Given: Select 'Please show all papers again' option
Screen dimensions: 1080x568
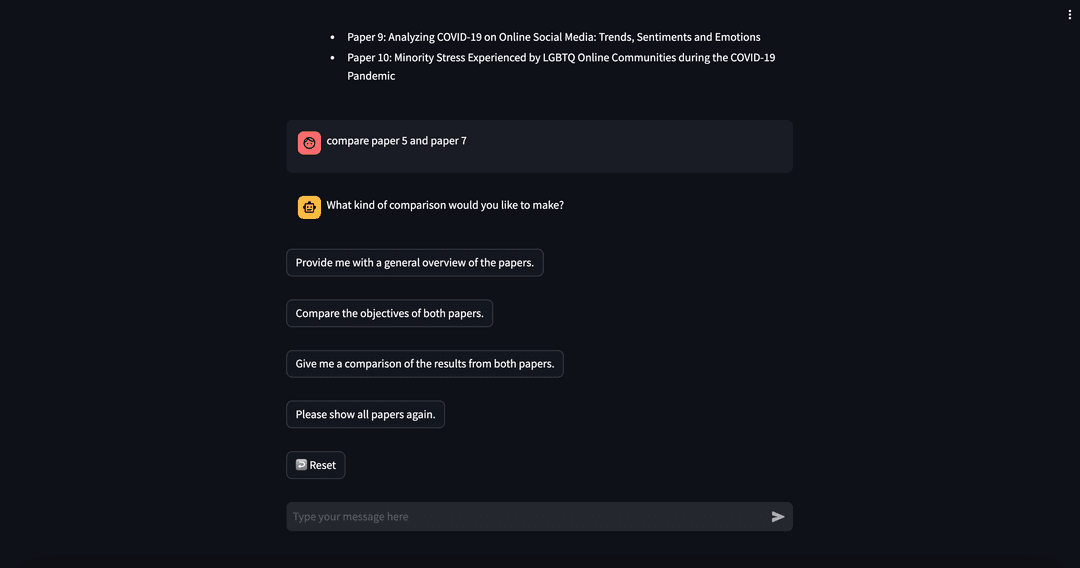Looking at the screenshot, I should [x=366, y=414].
